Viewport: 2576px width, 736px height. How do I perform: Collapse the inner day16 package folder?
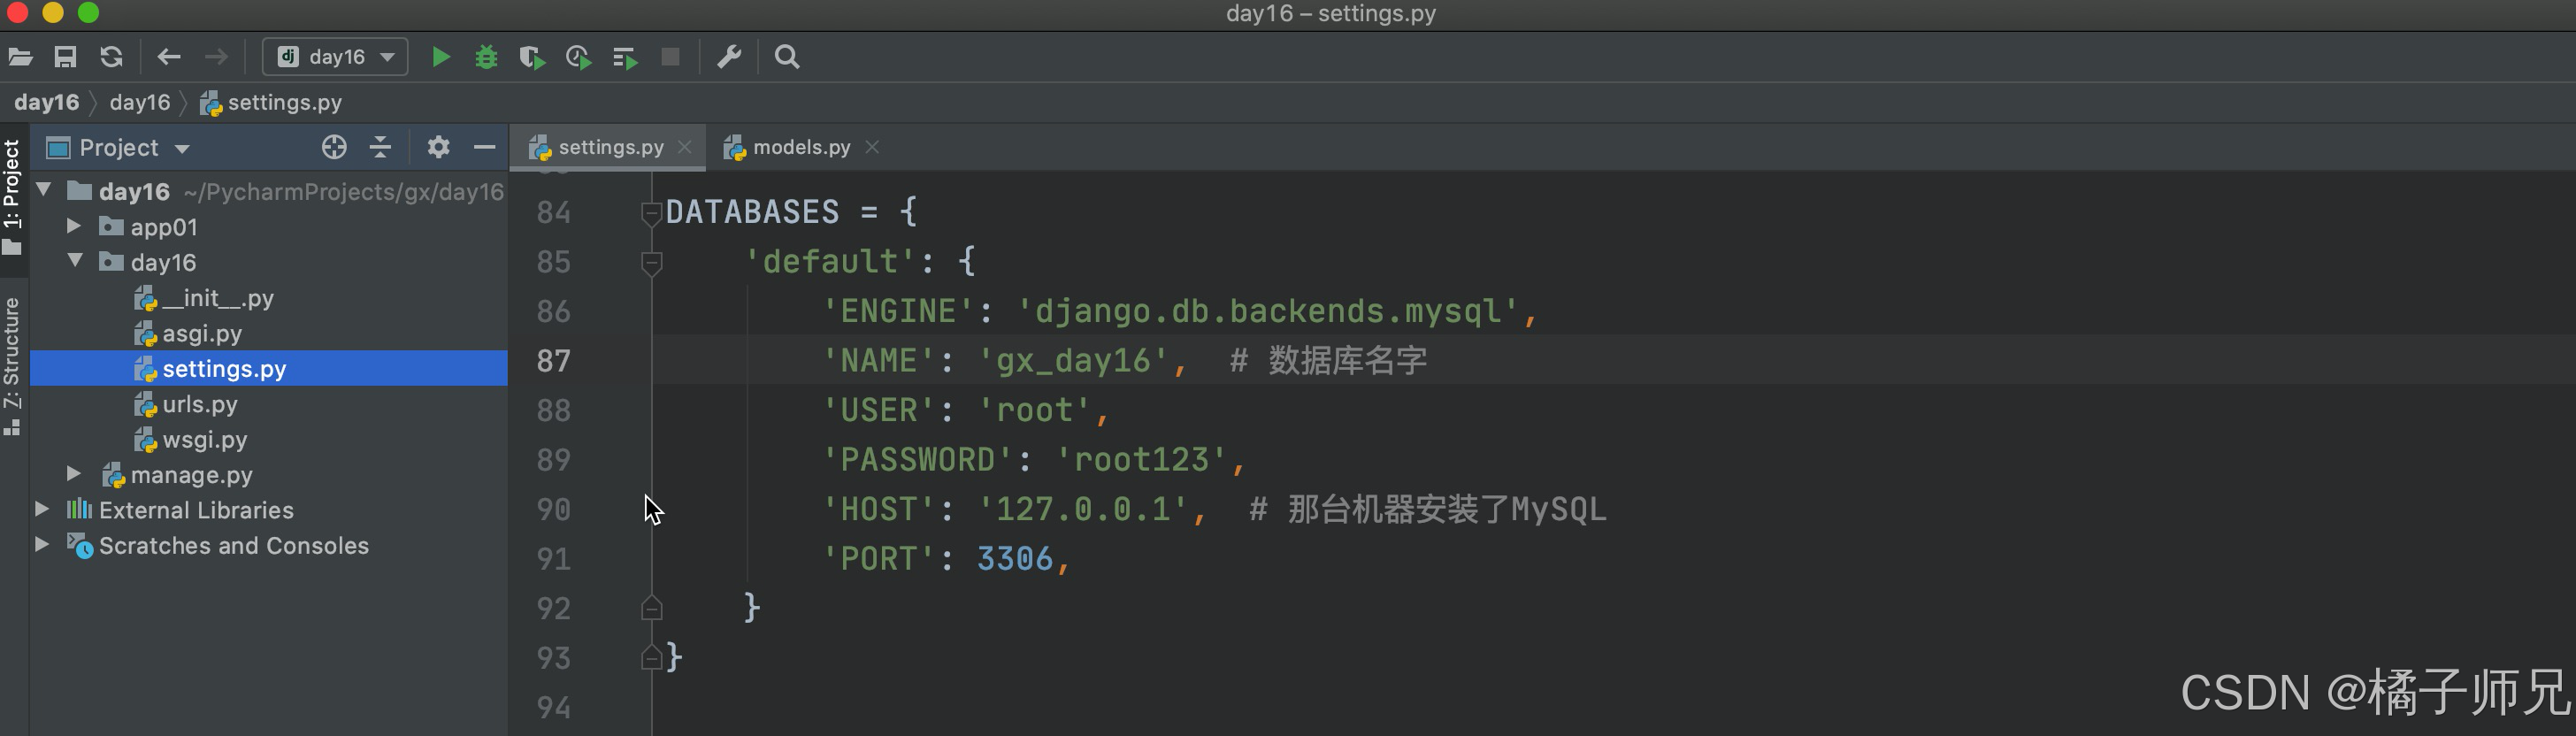(x=75, y=261)
